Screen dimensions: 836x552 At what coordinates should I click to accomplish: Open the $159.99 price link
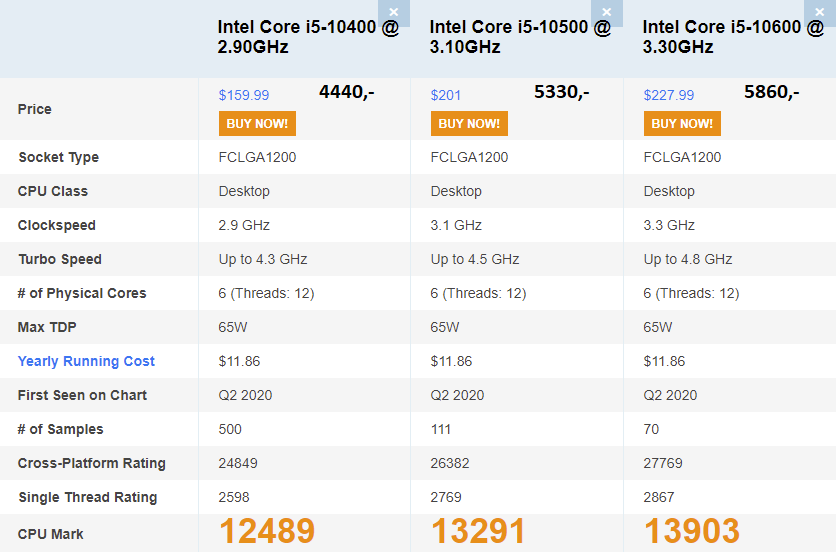pyautogui.click(x=244, y=95)
